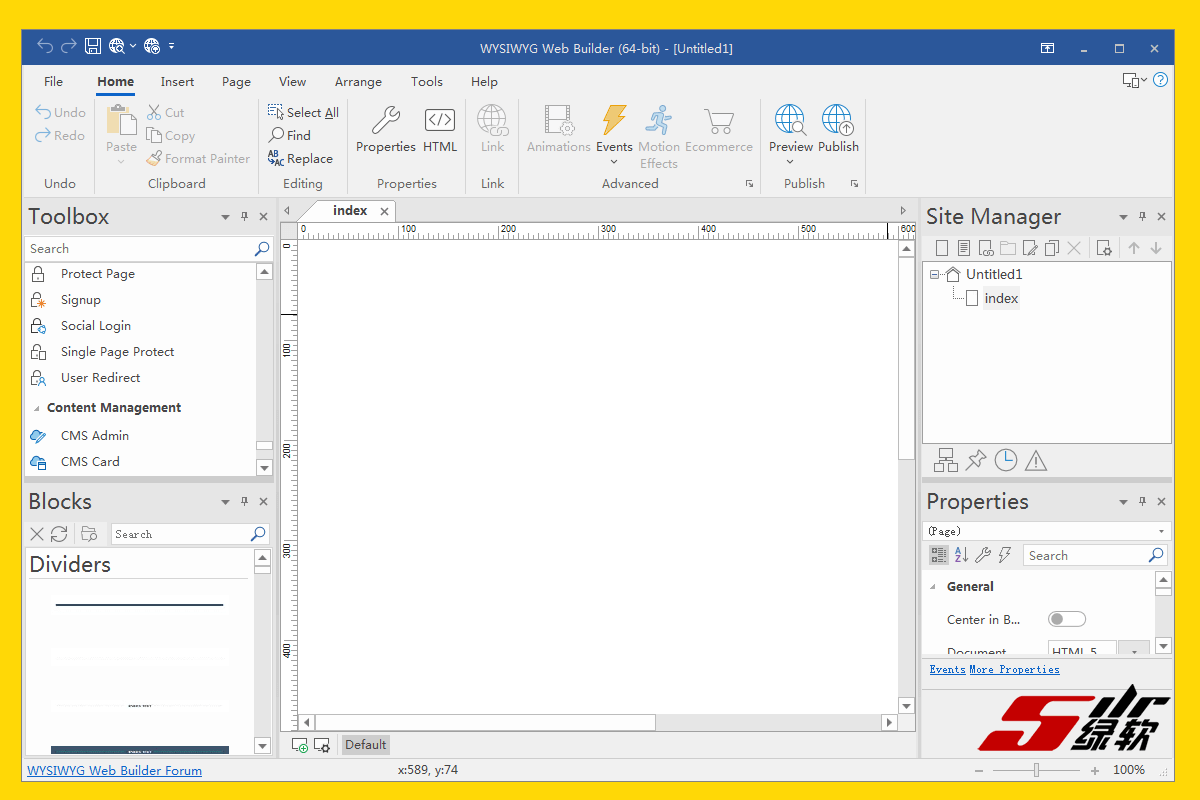1200x800 pixels.
Task: Open the WYSIWYG Web Builder Forum link
Action: coord(114,771)
